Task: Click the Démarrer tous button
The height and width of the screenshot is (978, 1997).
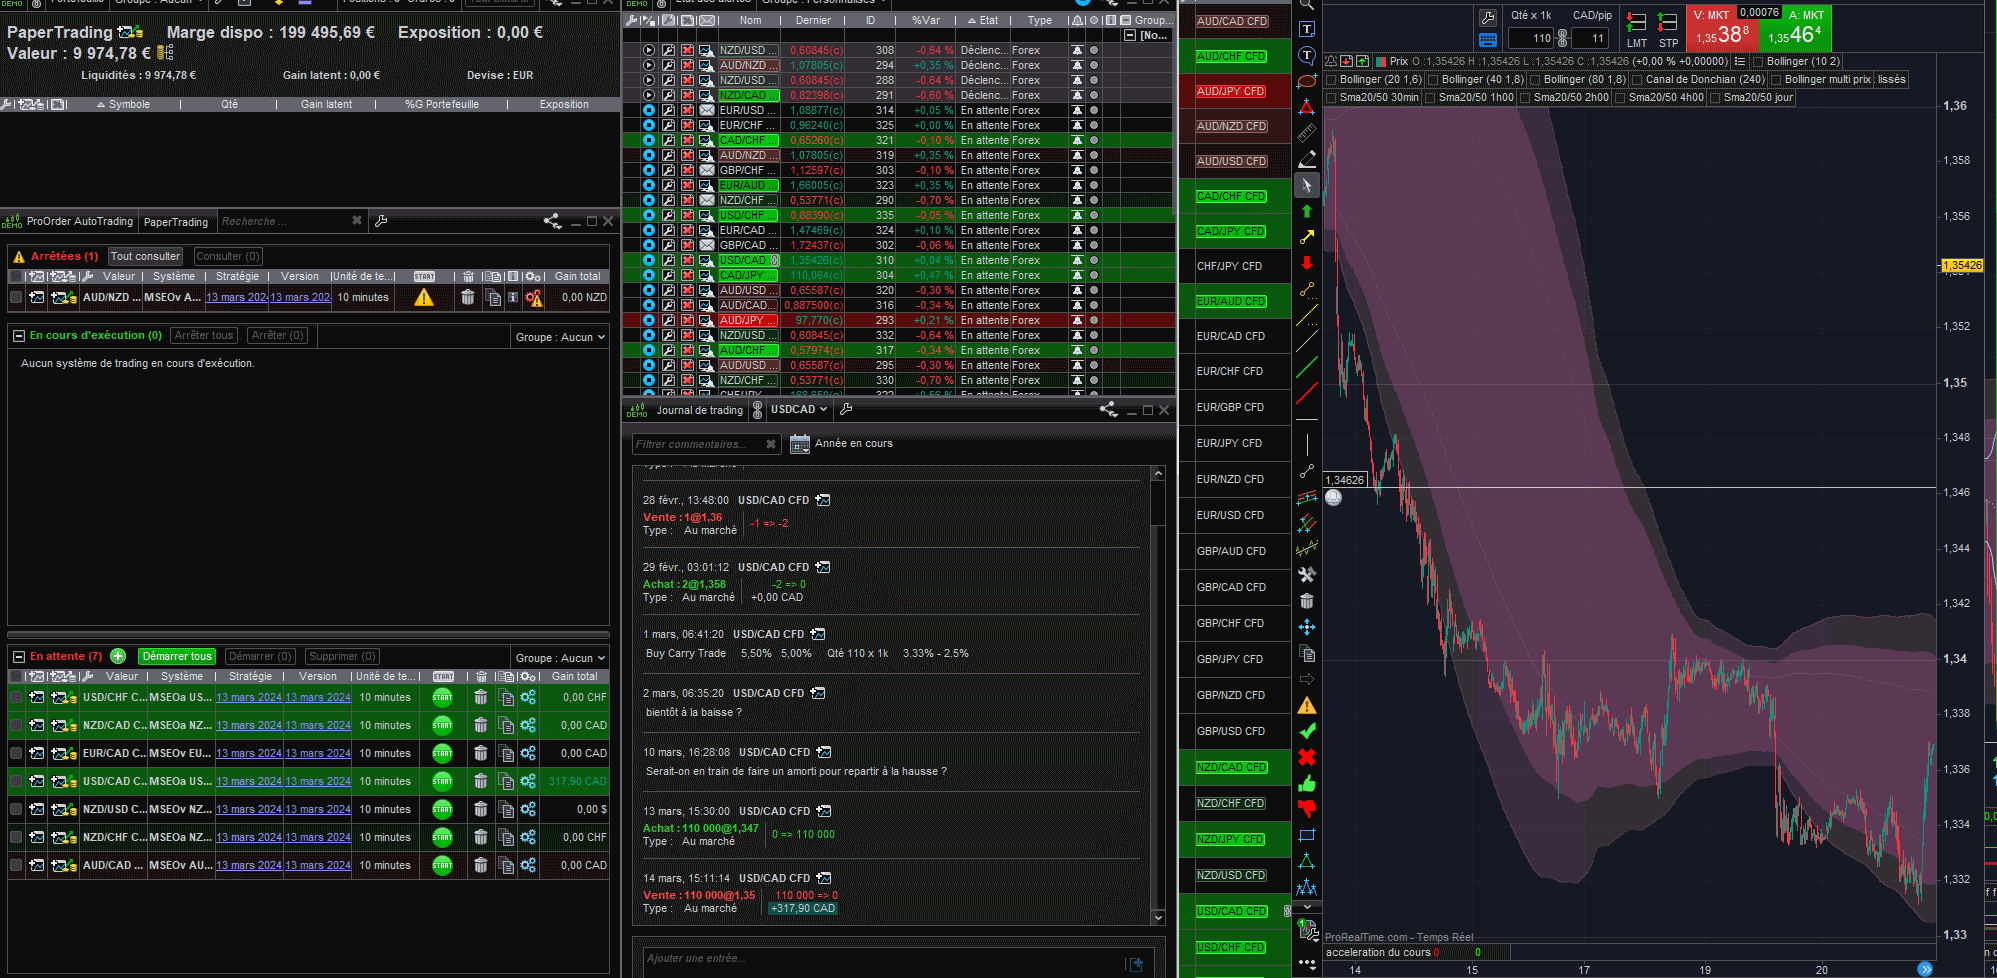Action: pyautogui.click(x=177, y=656)
